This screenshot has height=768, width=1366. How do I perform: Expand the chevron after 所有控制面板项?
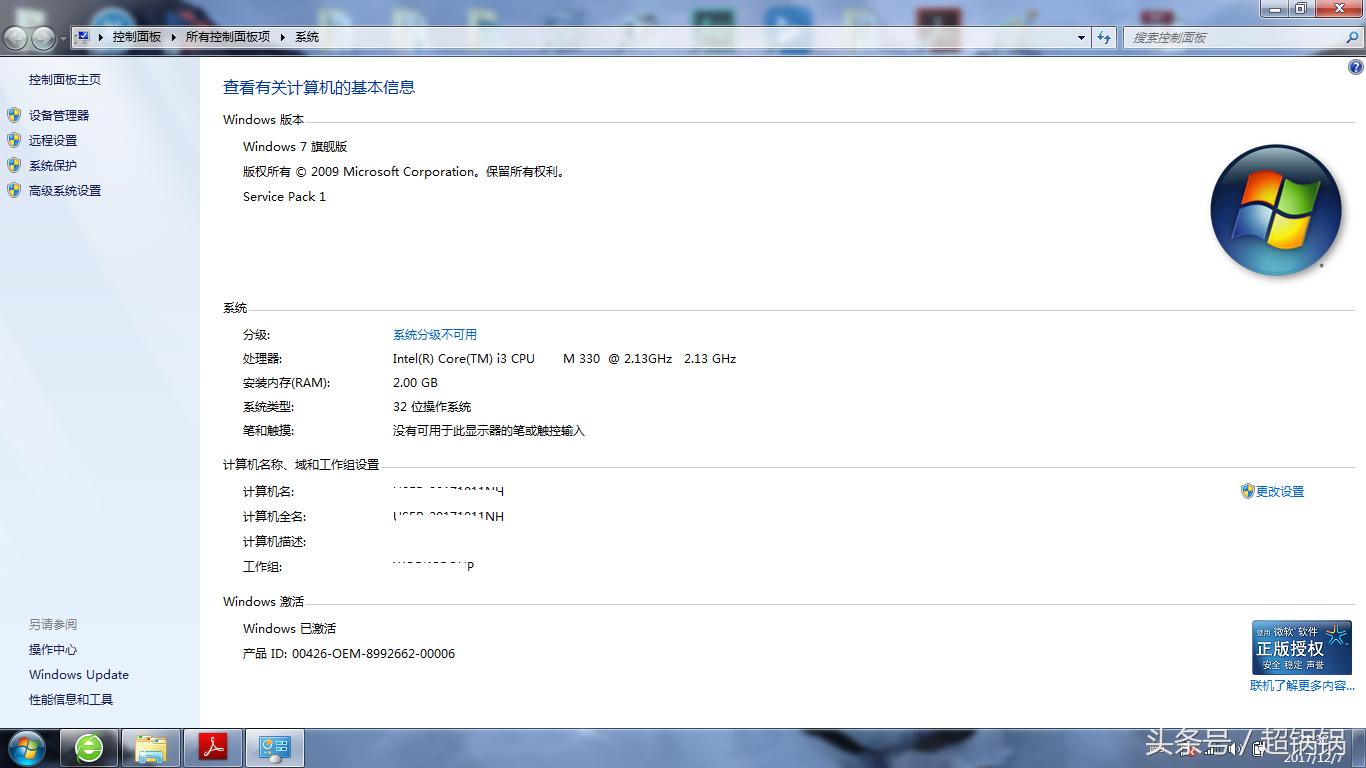281,37
